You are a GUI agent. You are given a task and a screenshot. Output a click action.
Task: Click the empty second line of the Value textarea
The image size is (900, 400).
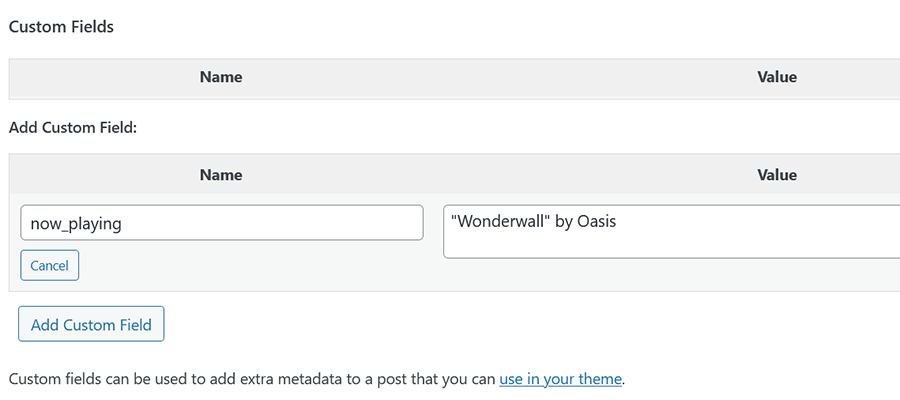[670, 243]
